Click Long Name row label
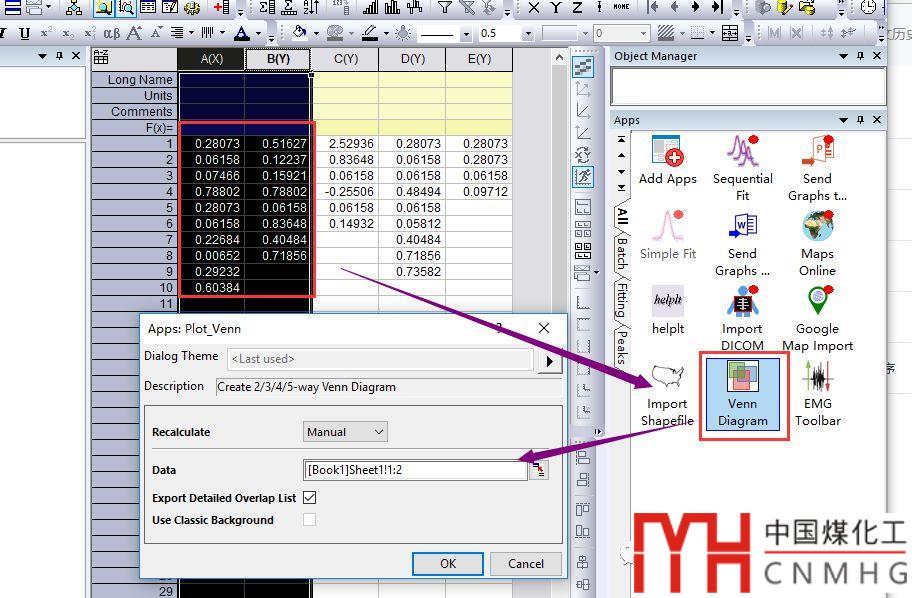 coord(134,80)
